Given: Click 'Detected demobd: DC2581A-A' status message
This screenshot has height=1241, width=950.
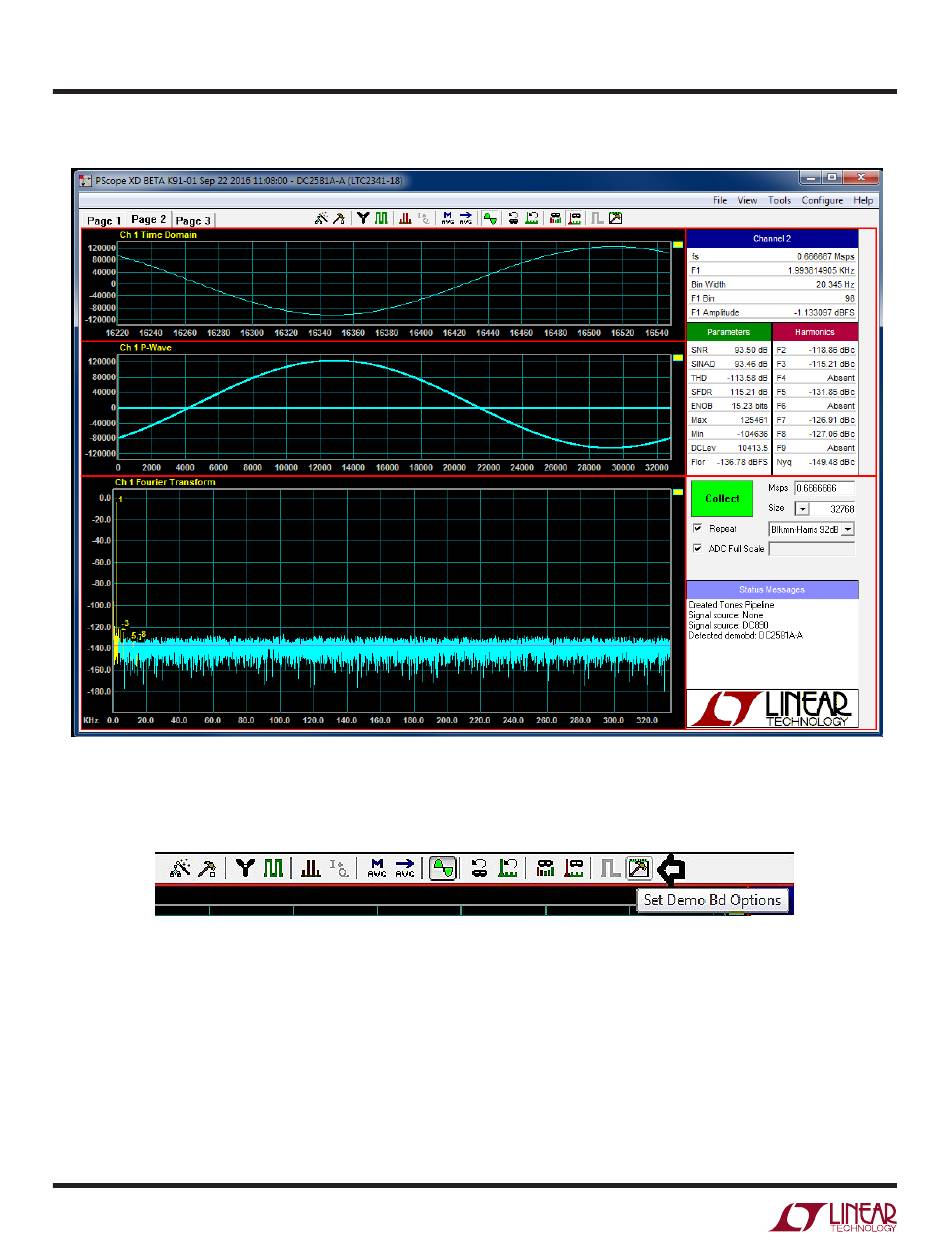Looking at the screenshot, I should [x=746, y=636].
